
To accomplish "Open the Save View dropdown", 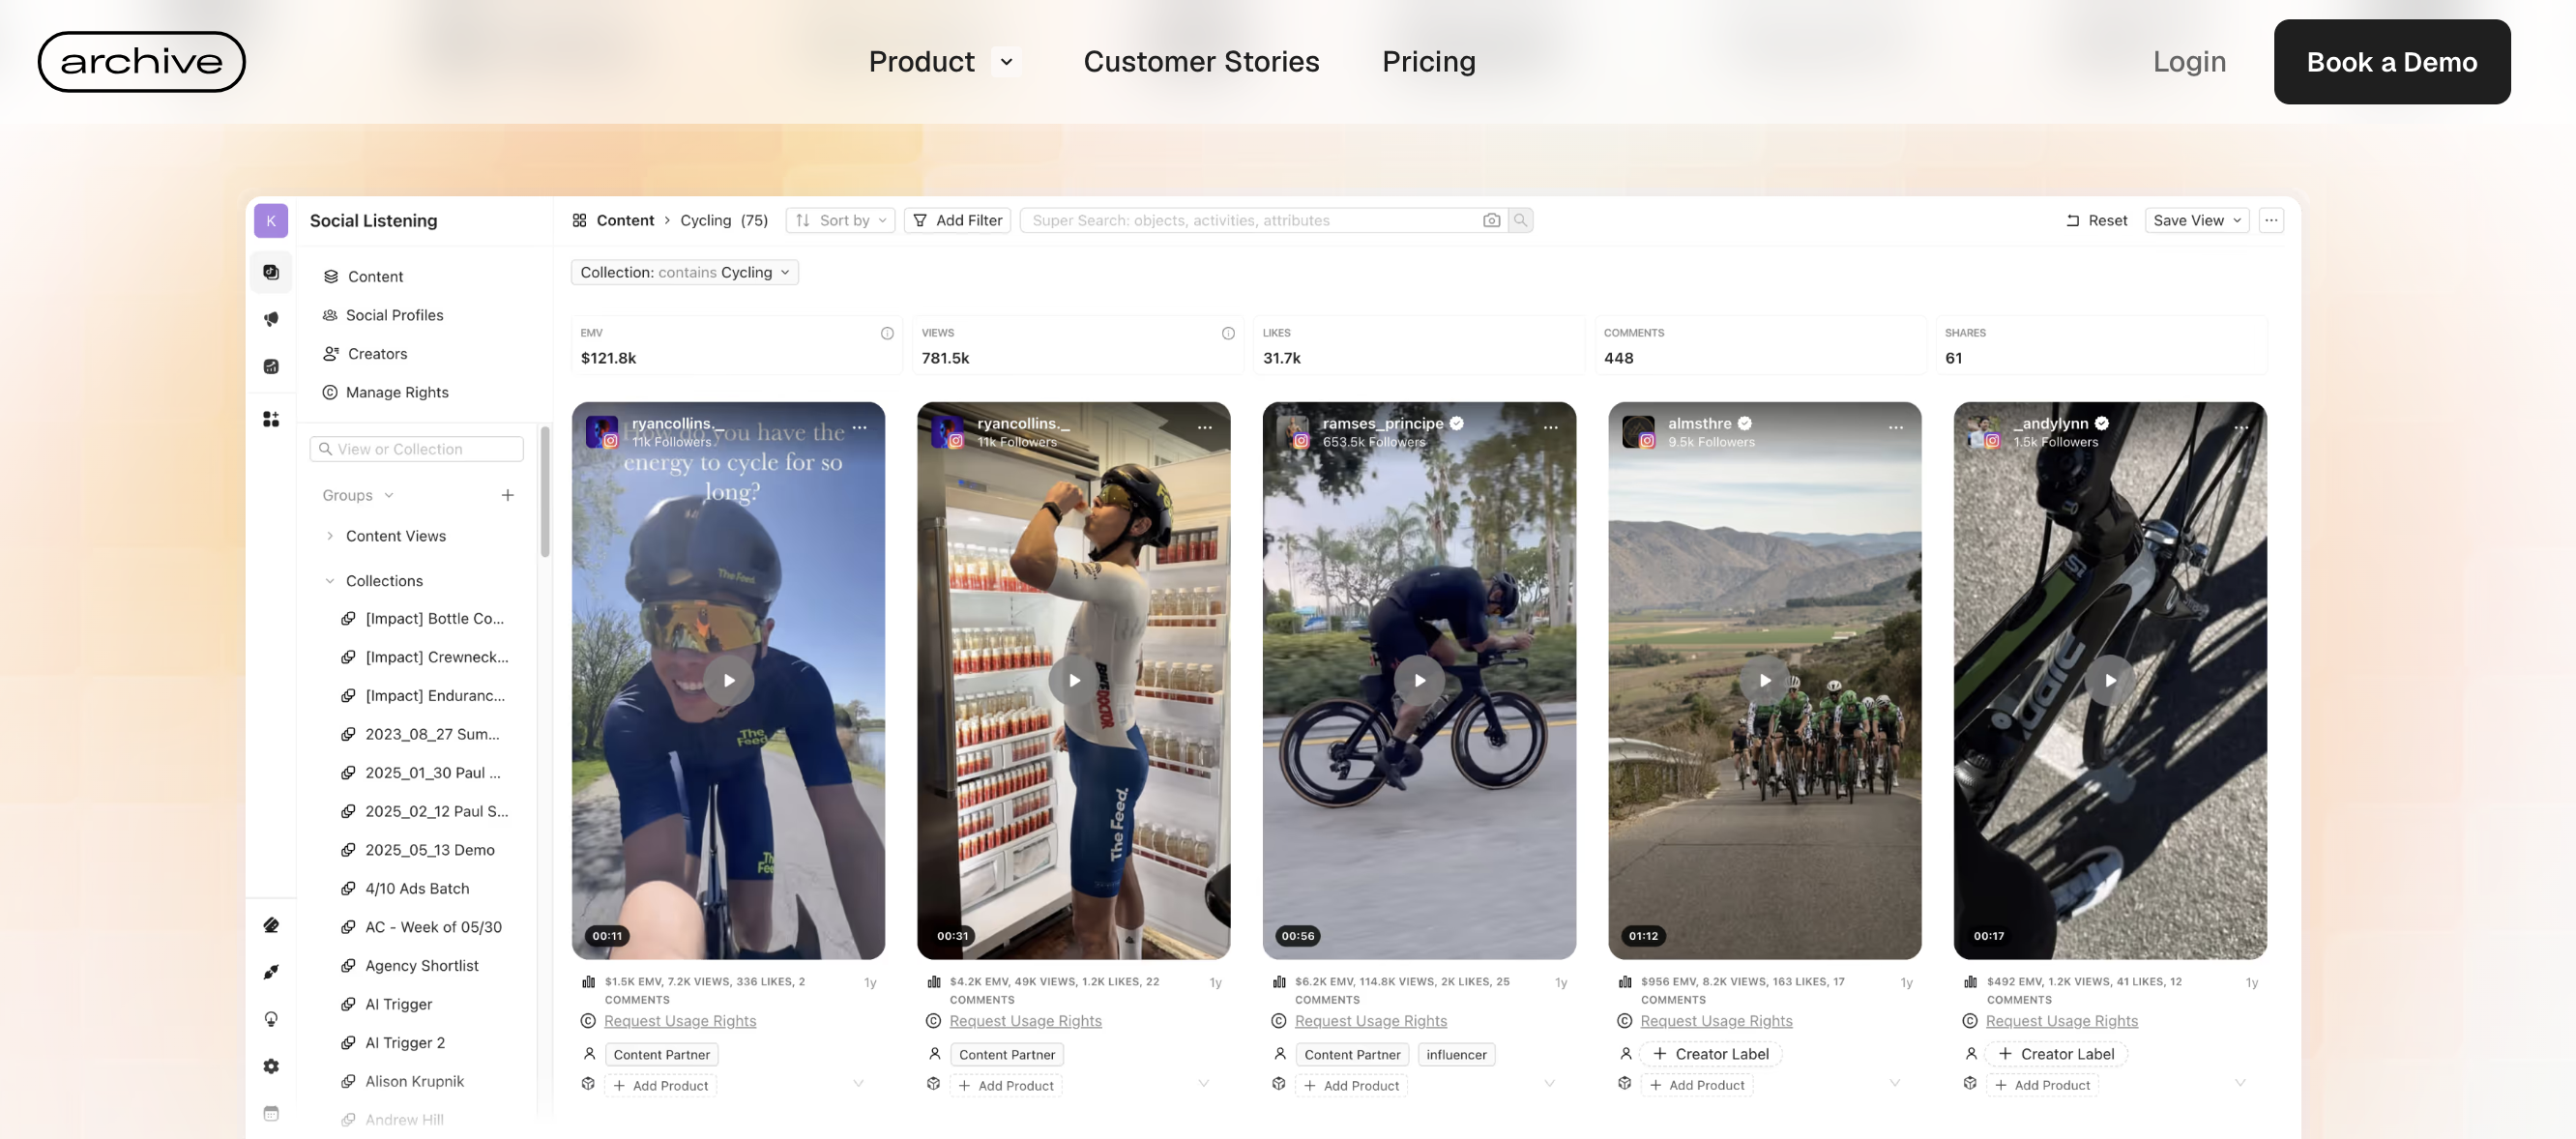I will click(x=2197, y=220).
